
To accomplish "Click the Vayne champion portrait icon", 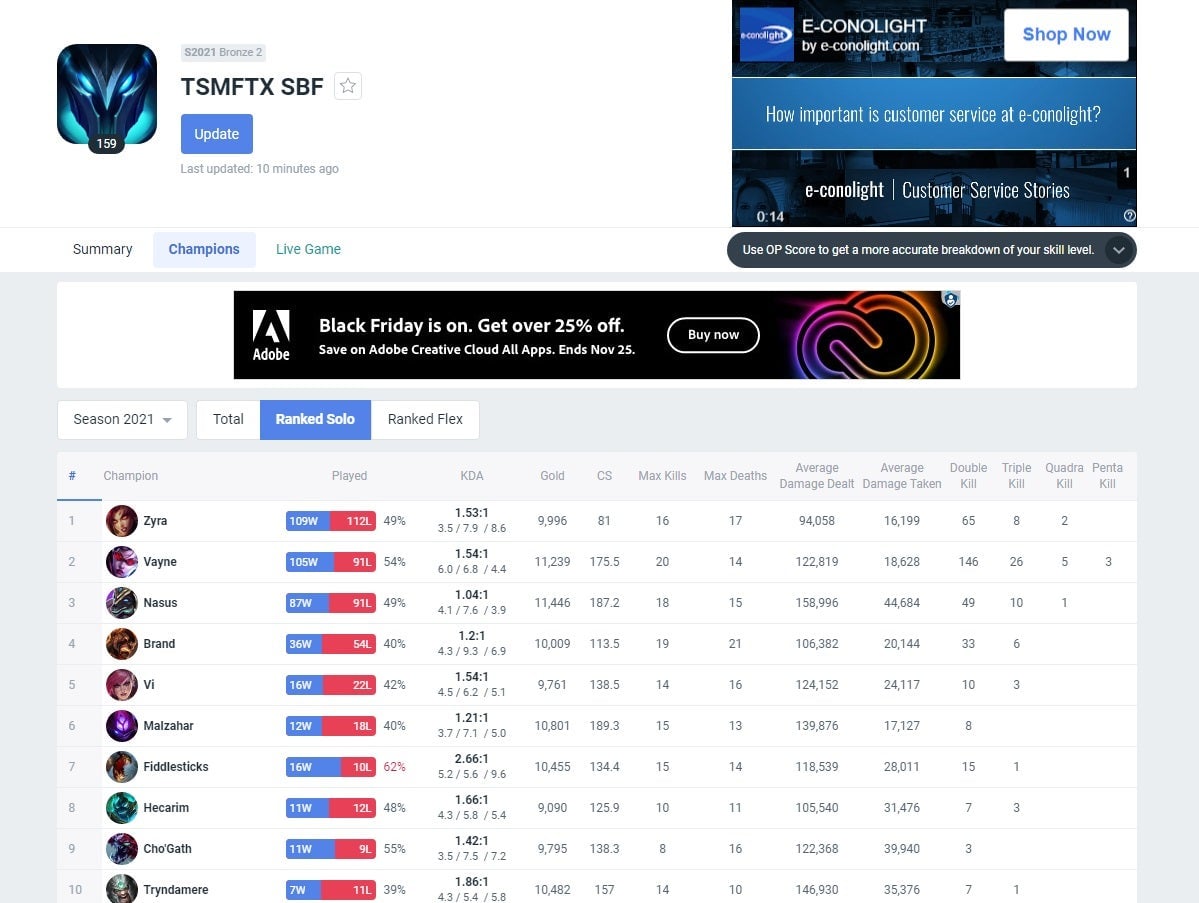I will 122,562.
